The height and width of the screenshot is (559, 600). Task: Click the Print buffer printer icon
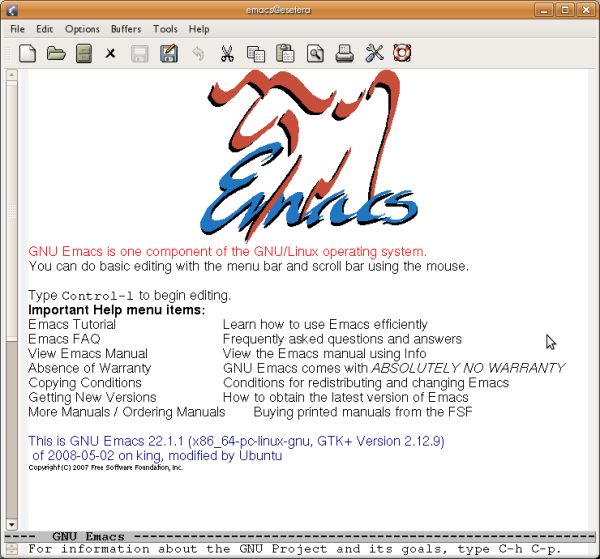click(x=344, y=53)
